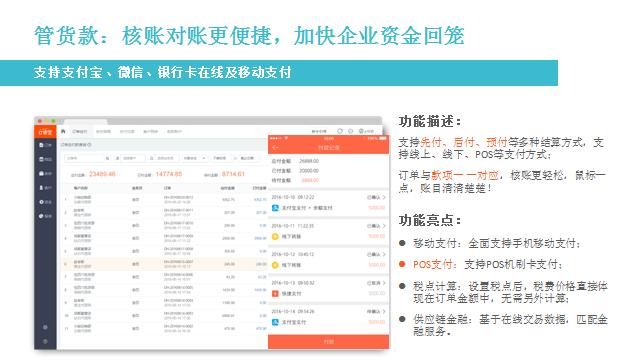
Task: Click the total amount value 23489.48
Action: point(102,174)
